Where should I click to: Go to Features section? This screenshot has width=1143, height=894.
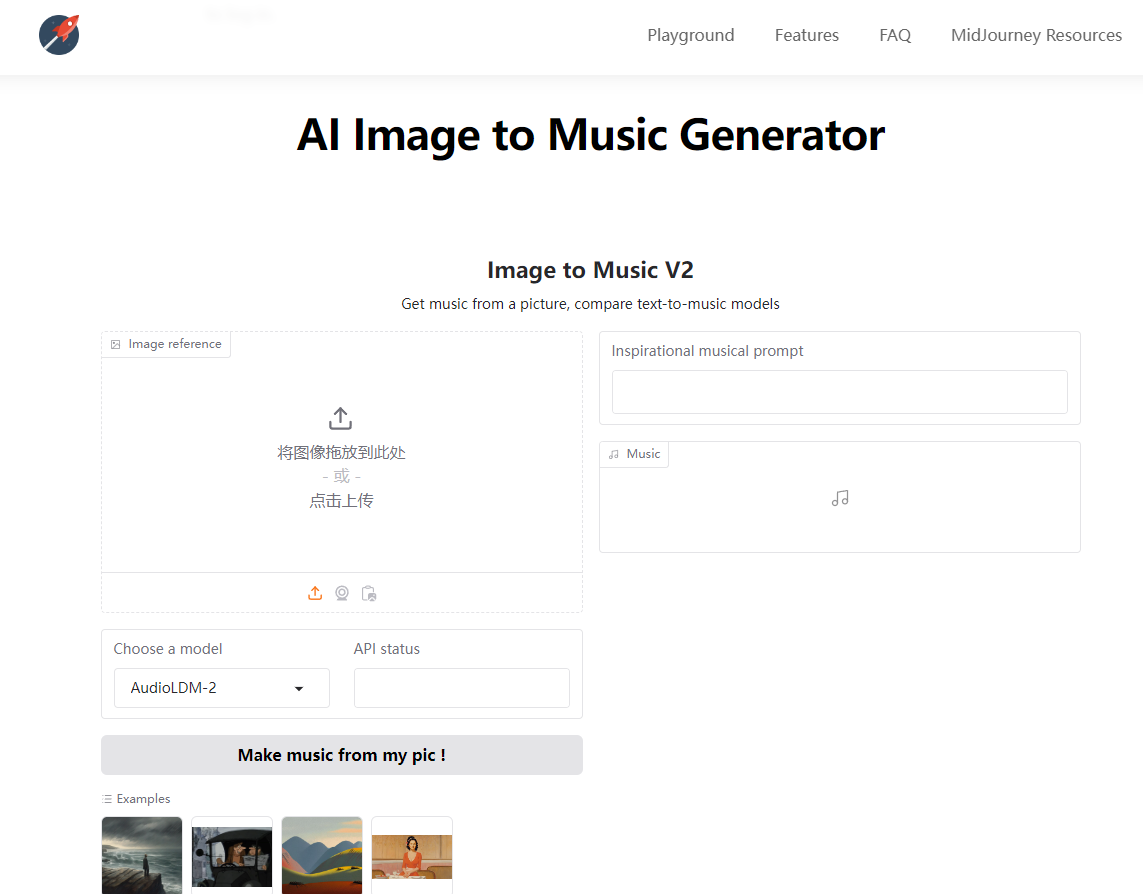[806, 35]
